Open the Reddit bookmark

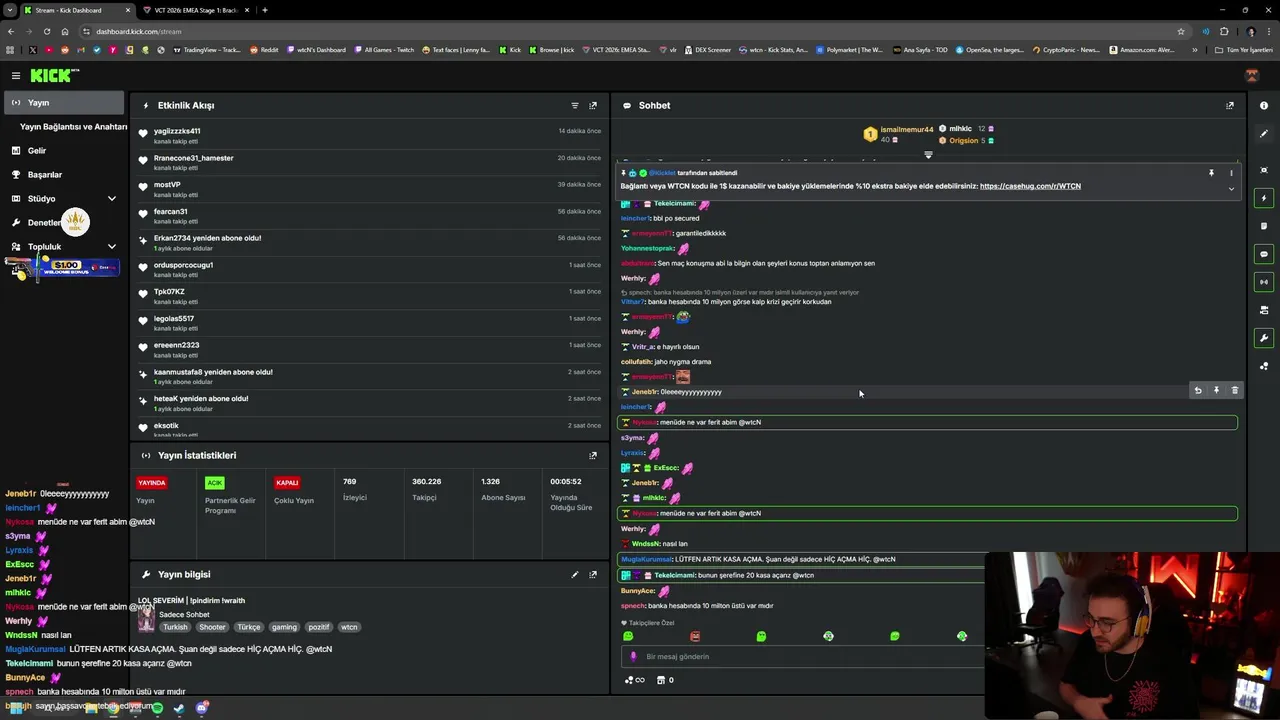[x=264, y=49]
